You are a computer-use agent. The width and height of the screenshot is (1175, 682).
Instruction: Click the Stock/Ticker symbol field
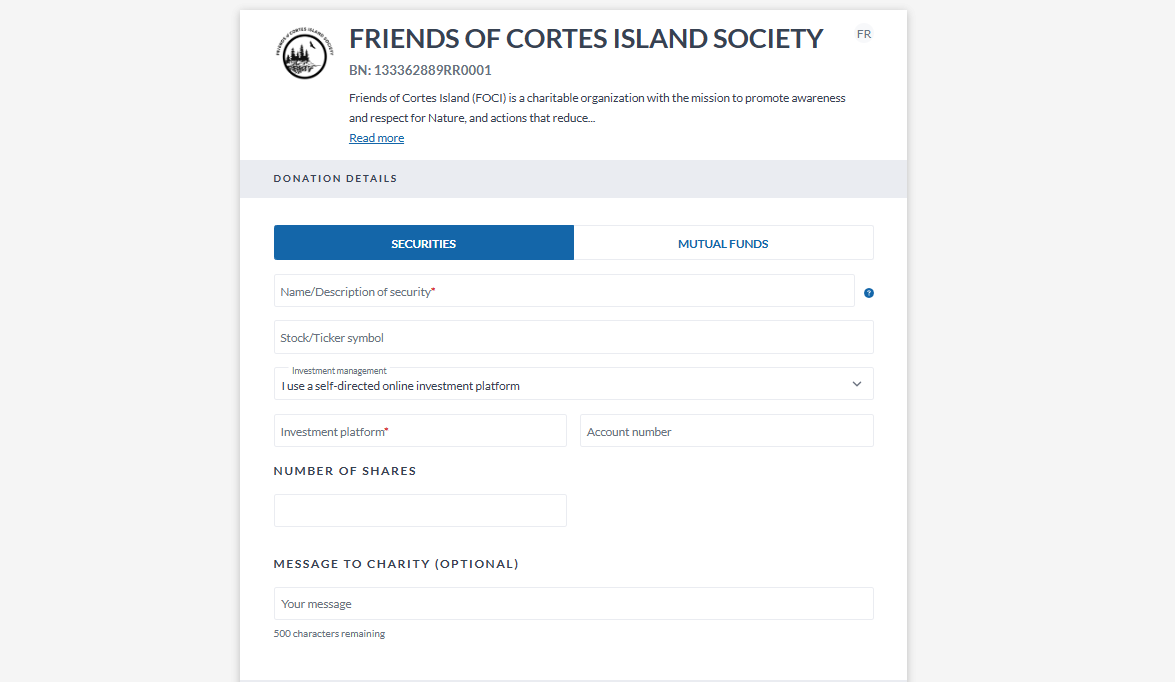(x=573, y=338)
